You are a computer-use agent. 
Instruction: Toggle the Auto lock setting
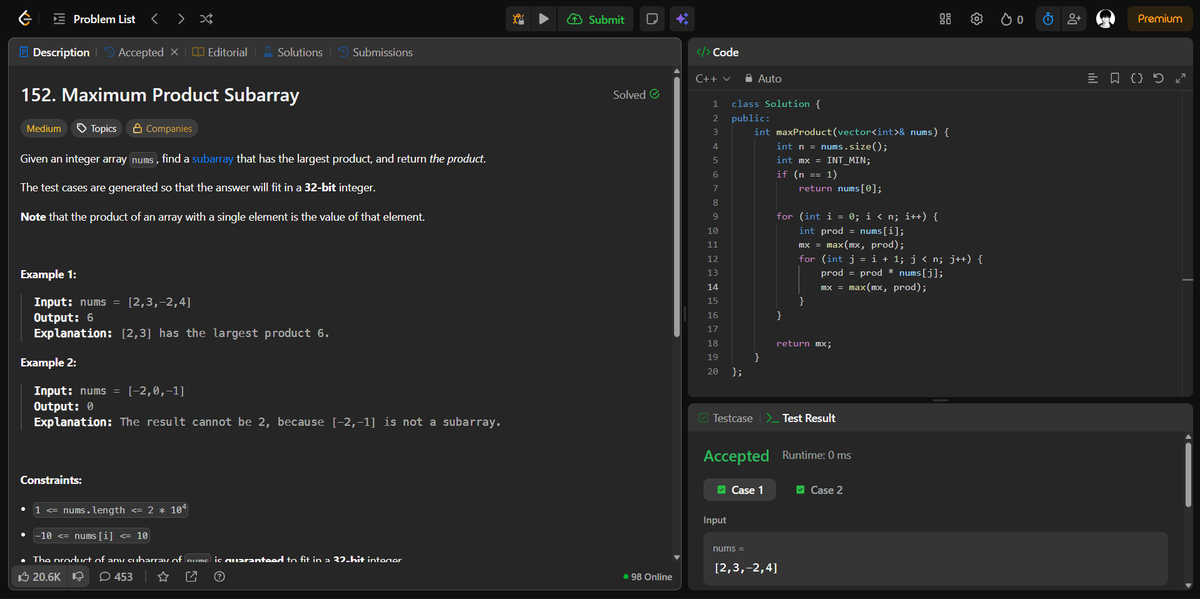(x=763, y=78)
